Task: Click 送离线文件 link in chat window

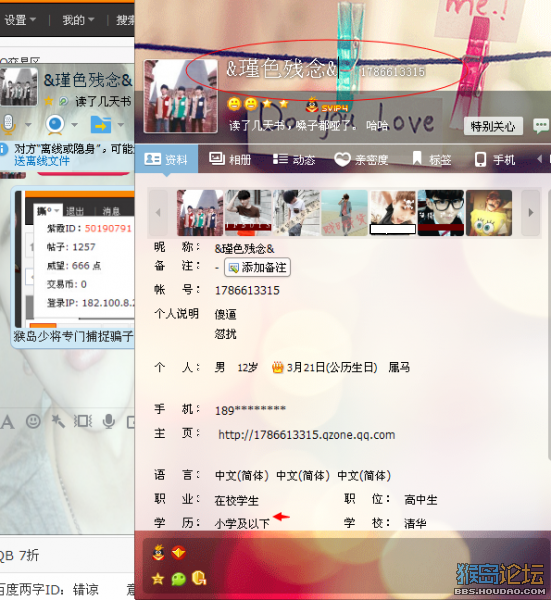Action: 42,161
